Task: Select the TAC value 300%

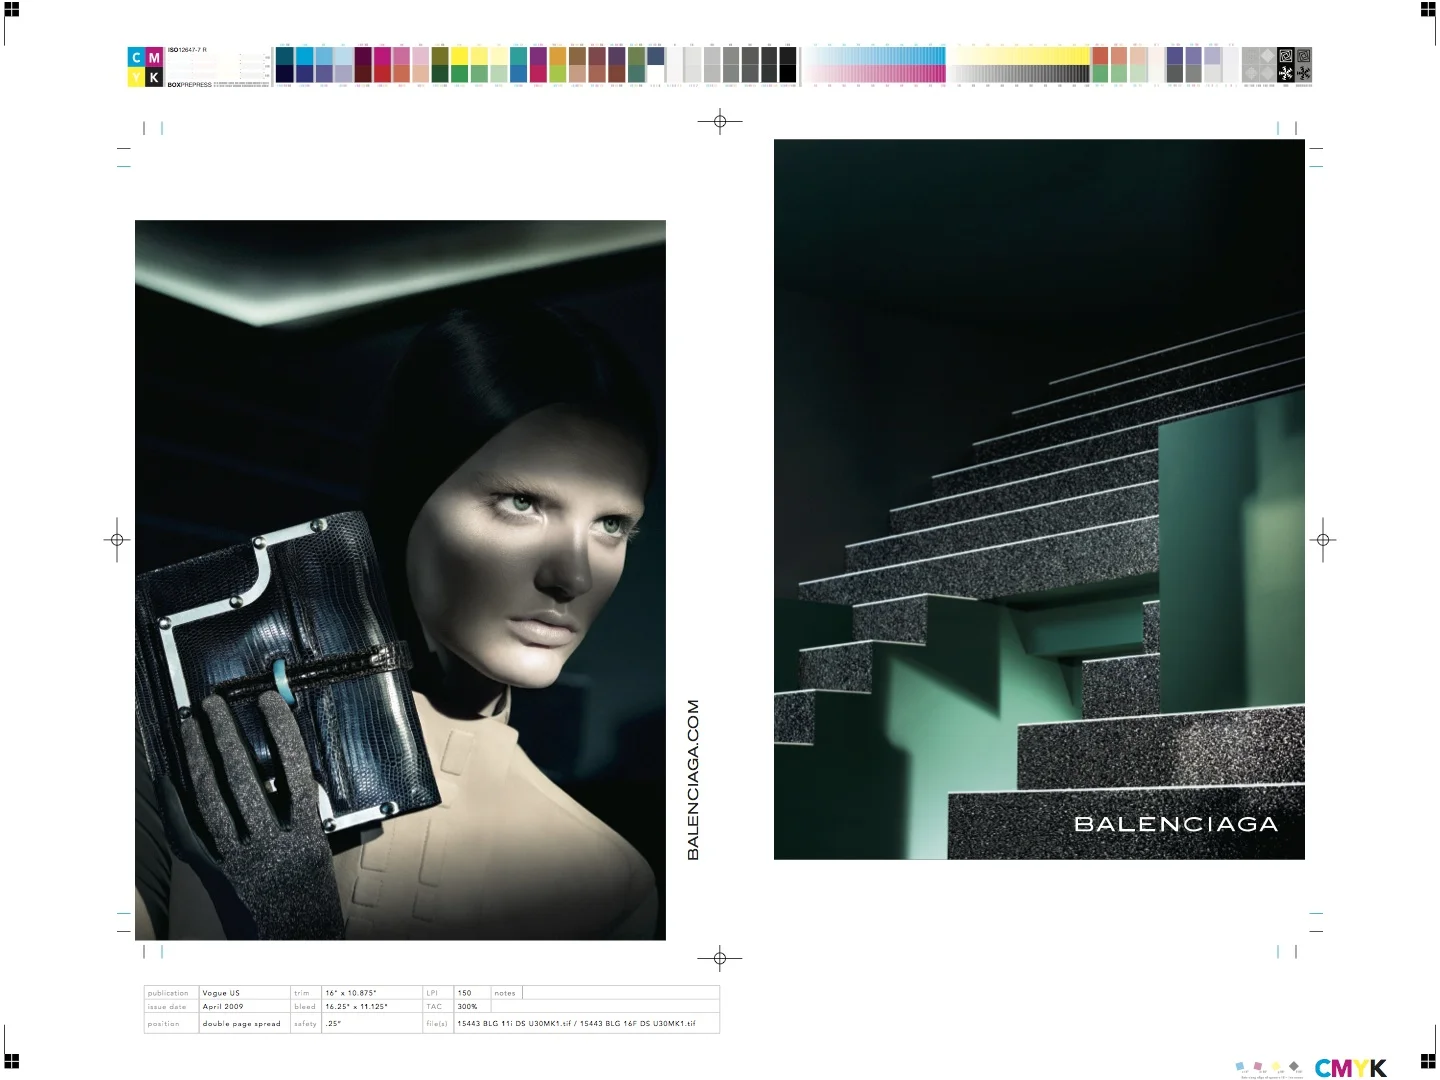Action: coord(472,1006)
